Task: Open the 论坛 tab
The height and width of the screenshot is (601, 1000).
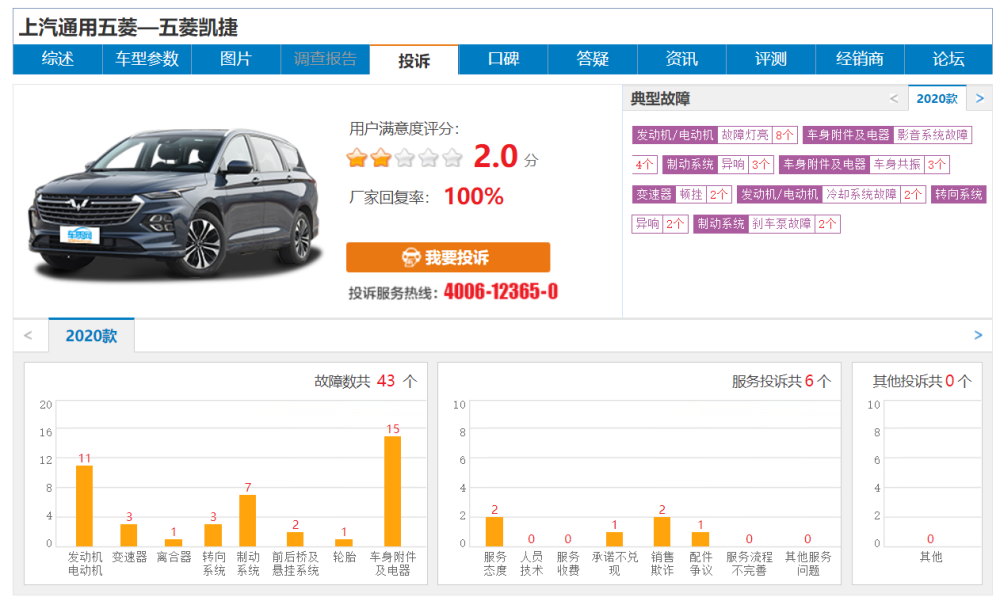Action: click(948, 59)
